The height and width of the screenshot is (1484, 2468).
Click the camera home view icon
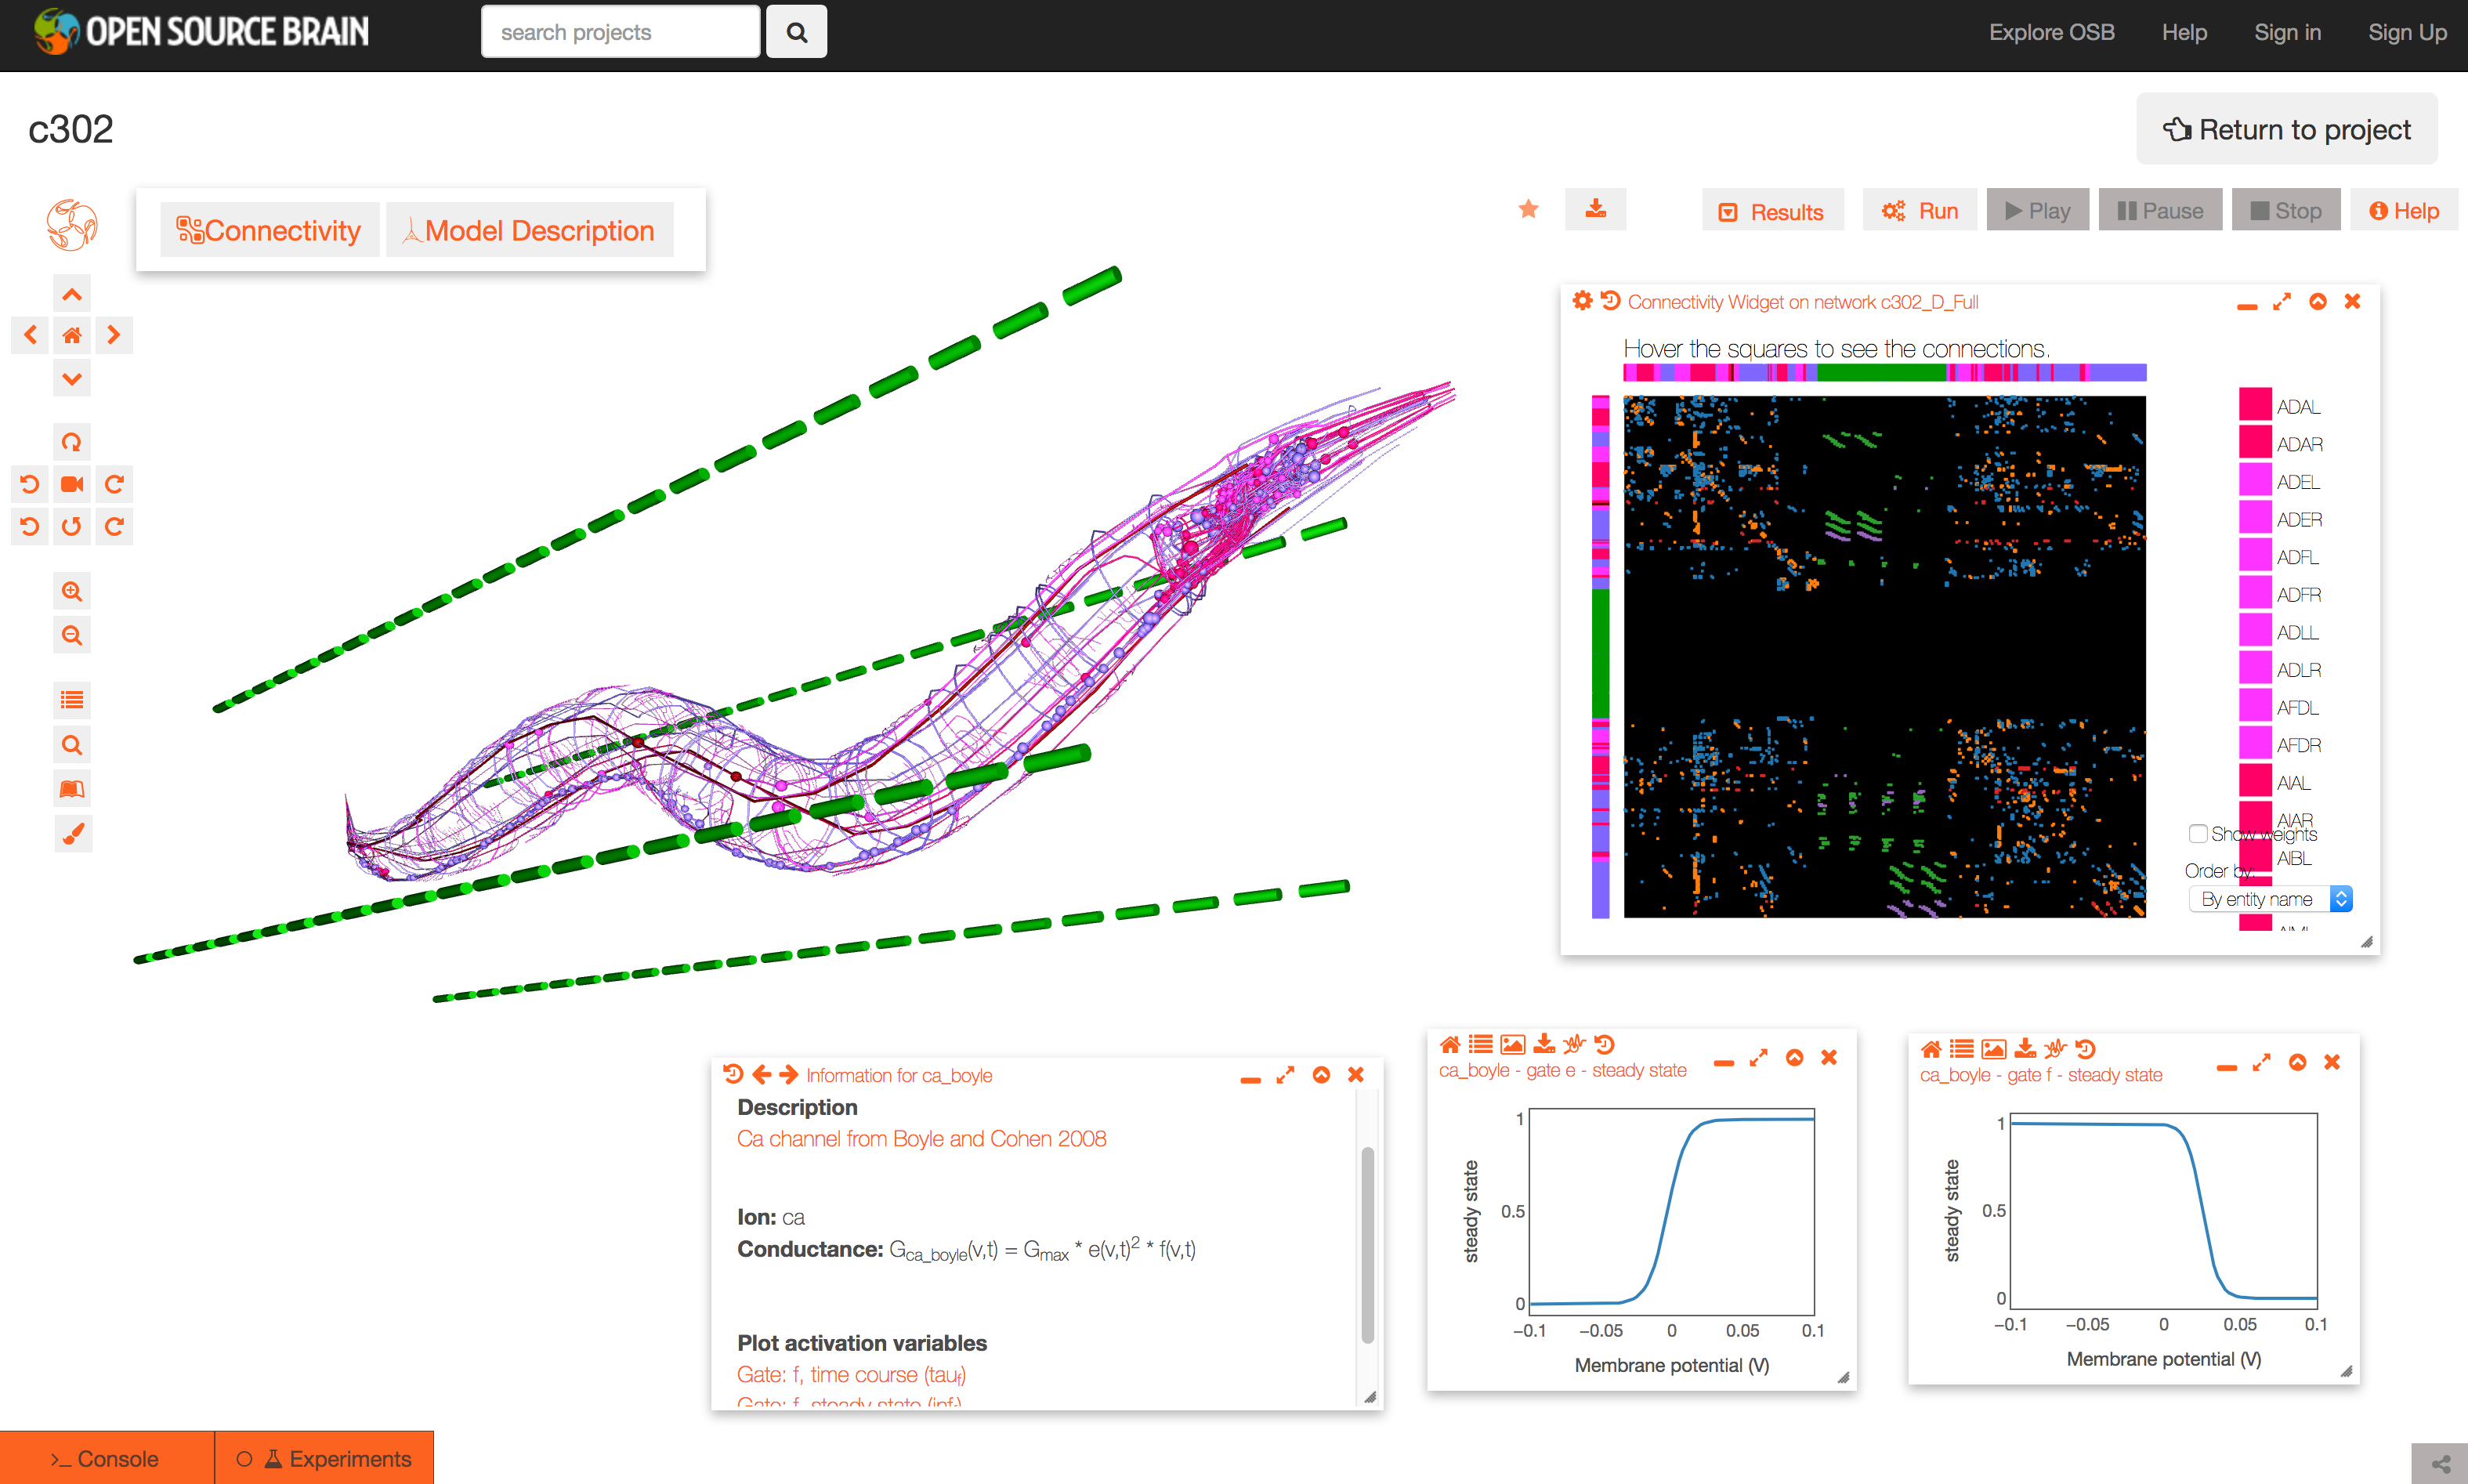(71, 336)
